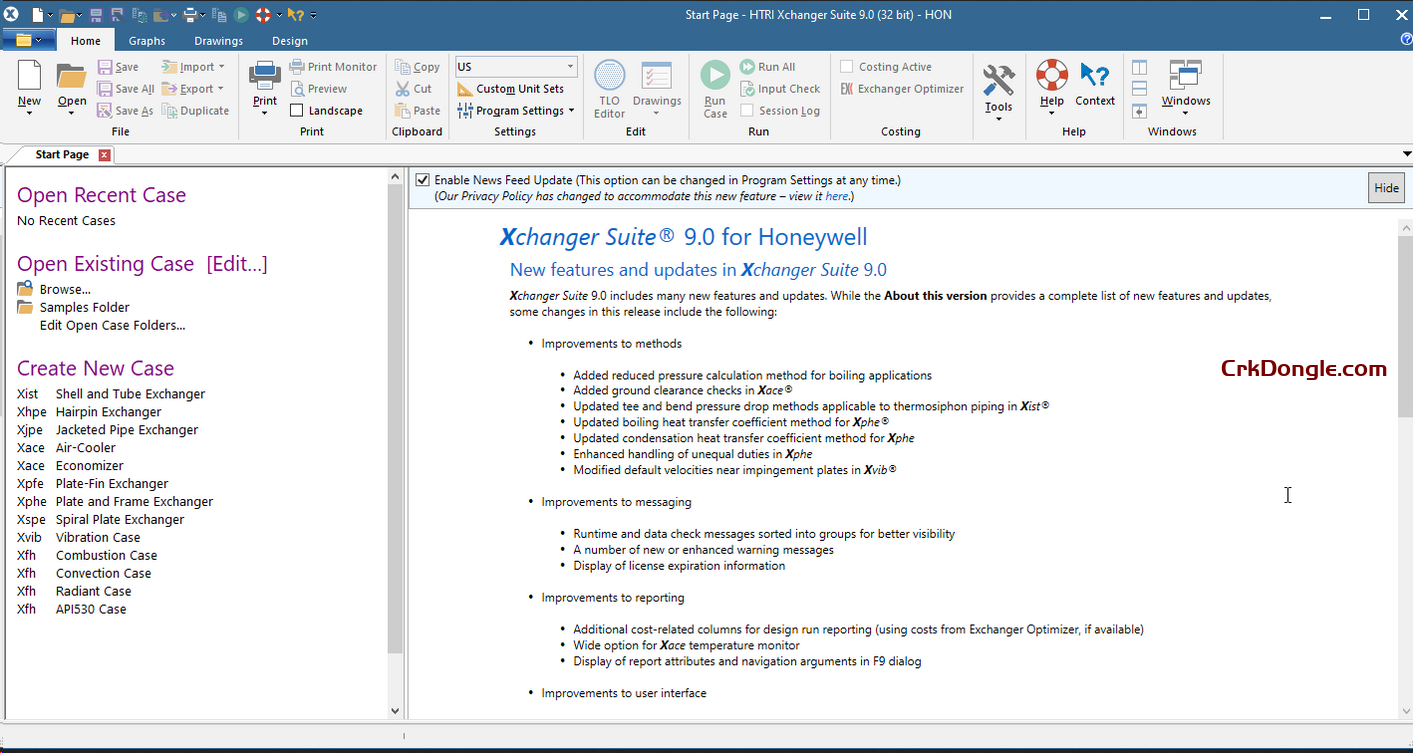
Task: Open the Design ribbon tab
Action: 289,41
